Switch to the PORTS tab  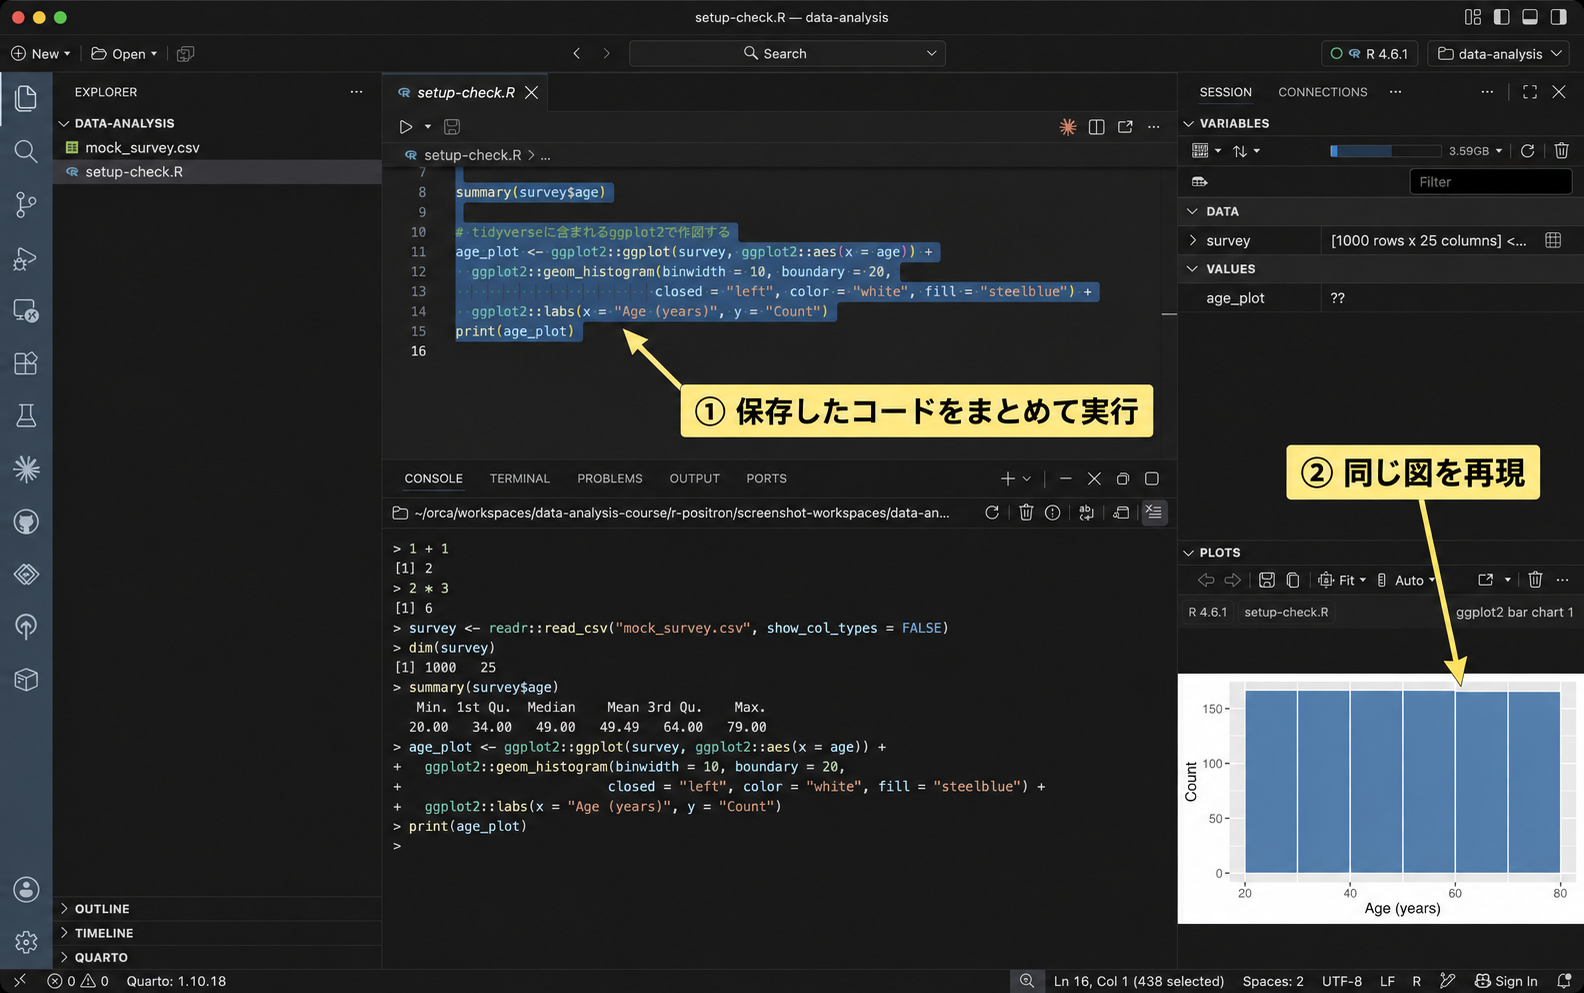point(766,479)
